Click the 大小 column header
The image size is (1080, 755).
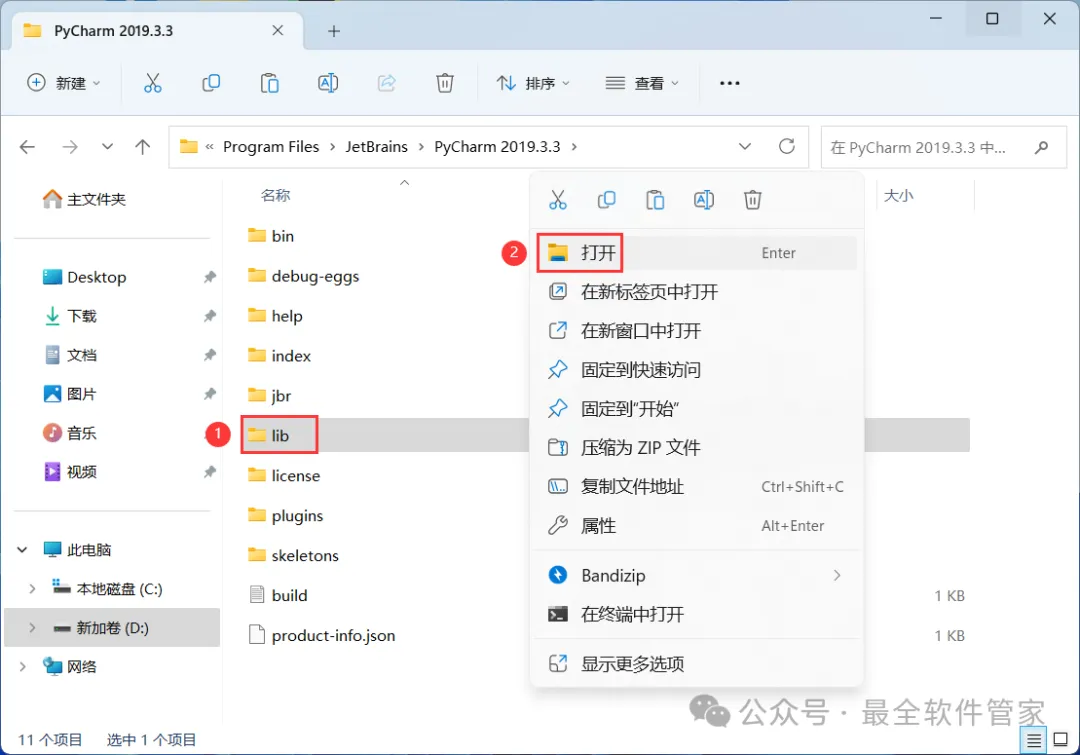899,196
